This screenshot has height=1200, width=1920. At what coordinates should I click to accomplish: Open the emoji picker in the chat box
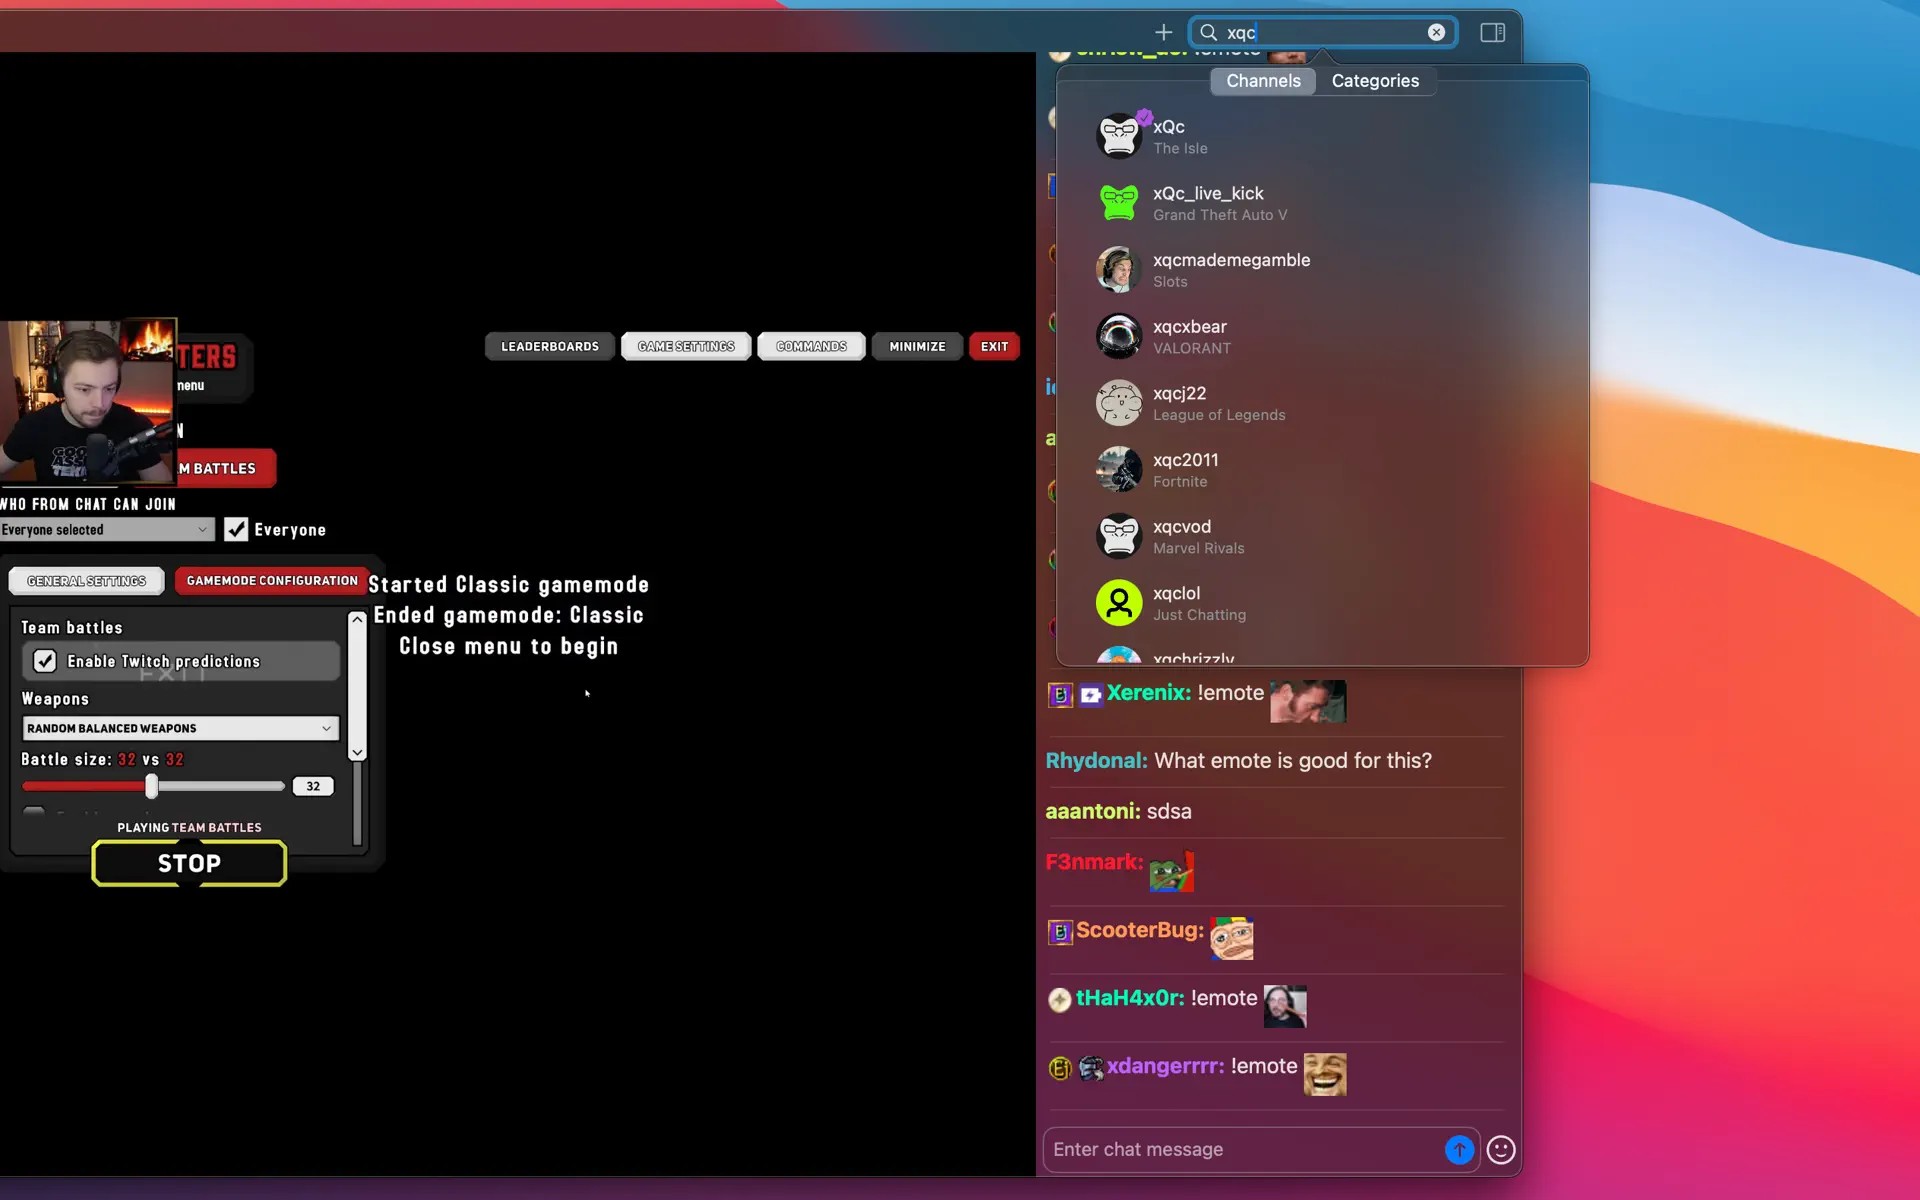click(1500, 1150)
